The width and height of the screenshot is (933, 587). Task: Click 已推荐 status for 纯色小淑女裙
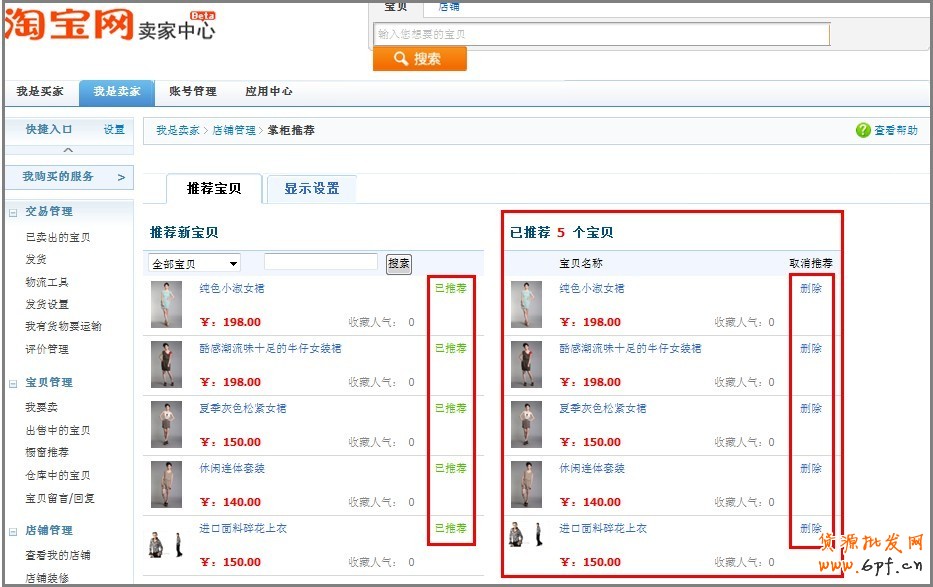click(x=450, y=288)
